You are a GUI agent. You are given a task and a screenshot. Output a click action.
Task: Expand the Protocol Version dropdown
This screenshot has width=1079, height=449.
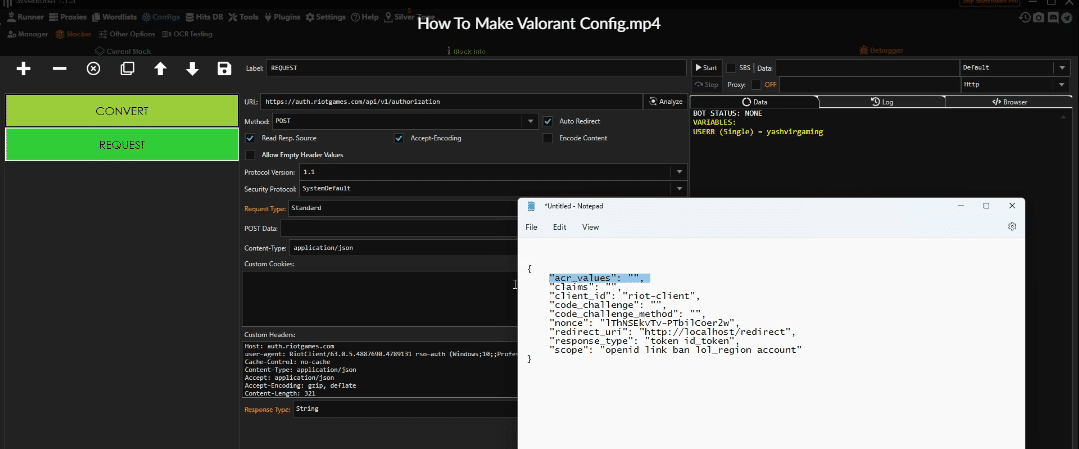679,172
